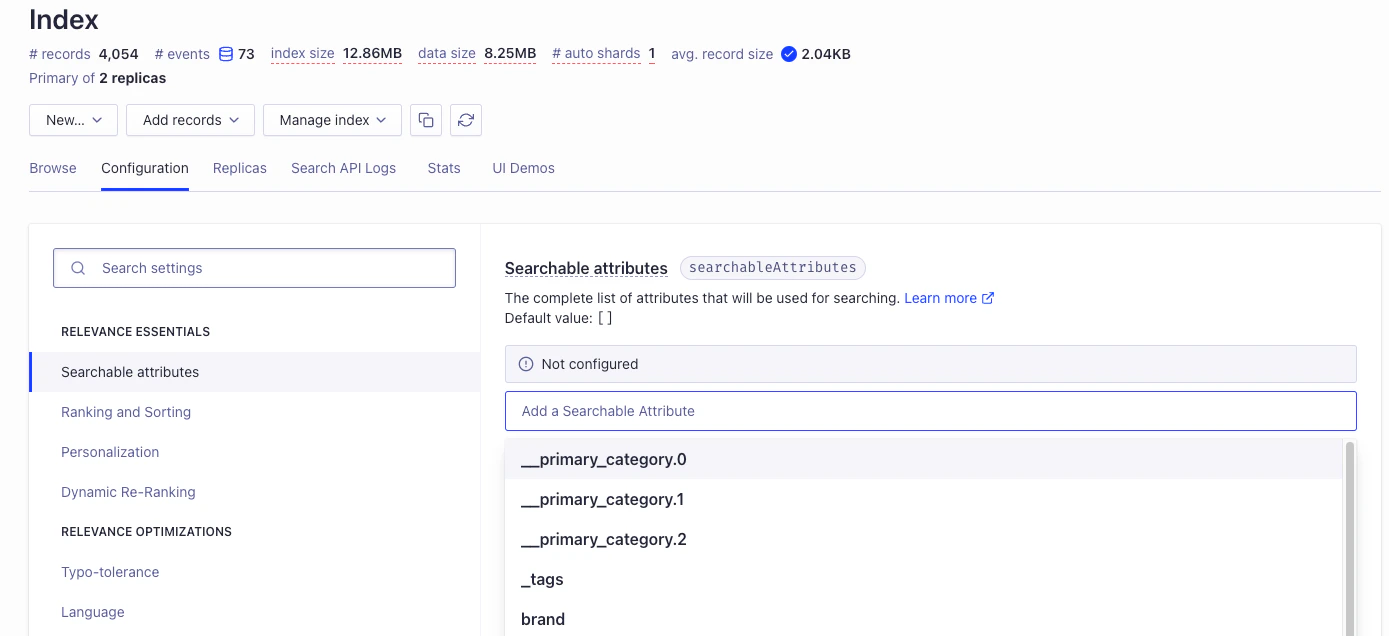
Task: Click the blue check badge near avg. record size
Action: [790, 53]
